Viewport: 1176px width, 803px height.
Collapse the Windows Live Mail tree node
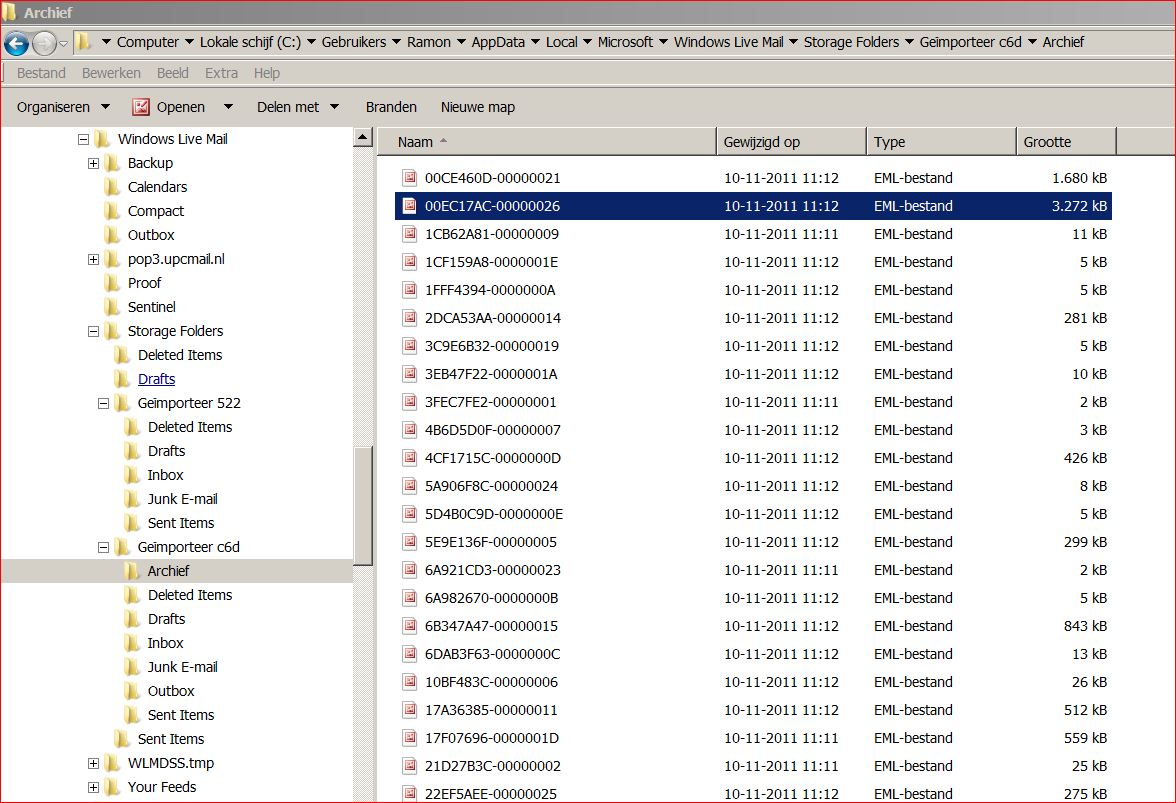[x=83, y=139]
